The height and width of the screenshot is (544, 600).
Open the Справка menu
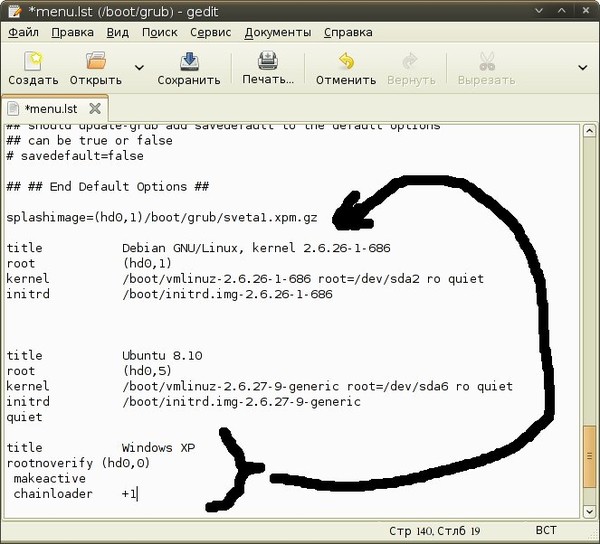(x=348, y=33)
